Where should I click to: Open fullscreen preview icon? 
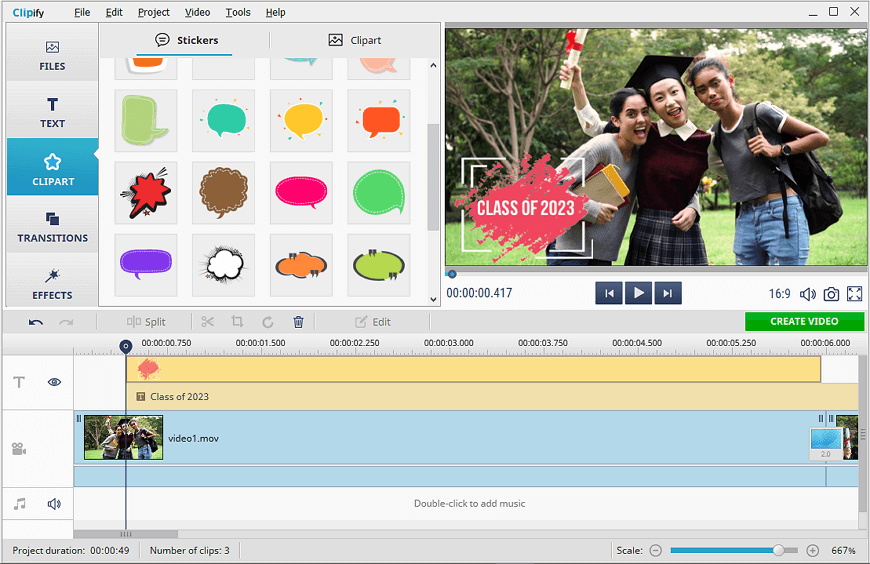point(854,294)
